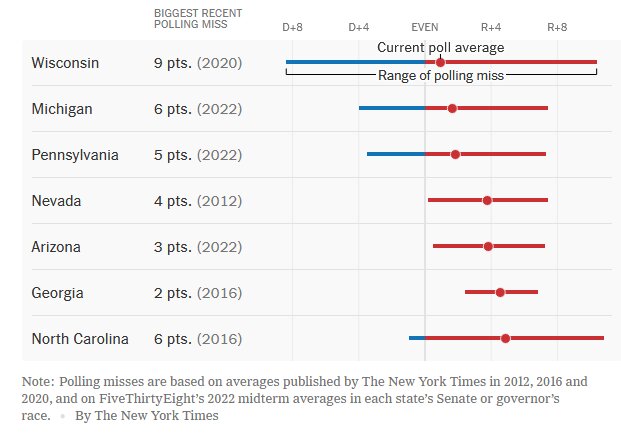Click Michigan's red poll average dot
621x436 pixels.
[452, 108]
